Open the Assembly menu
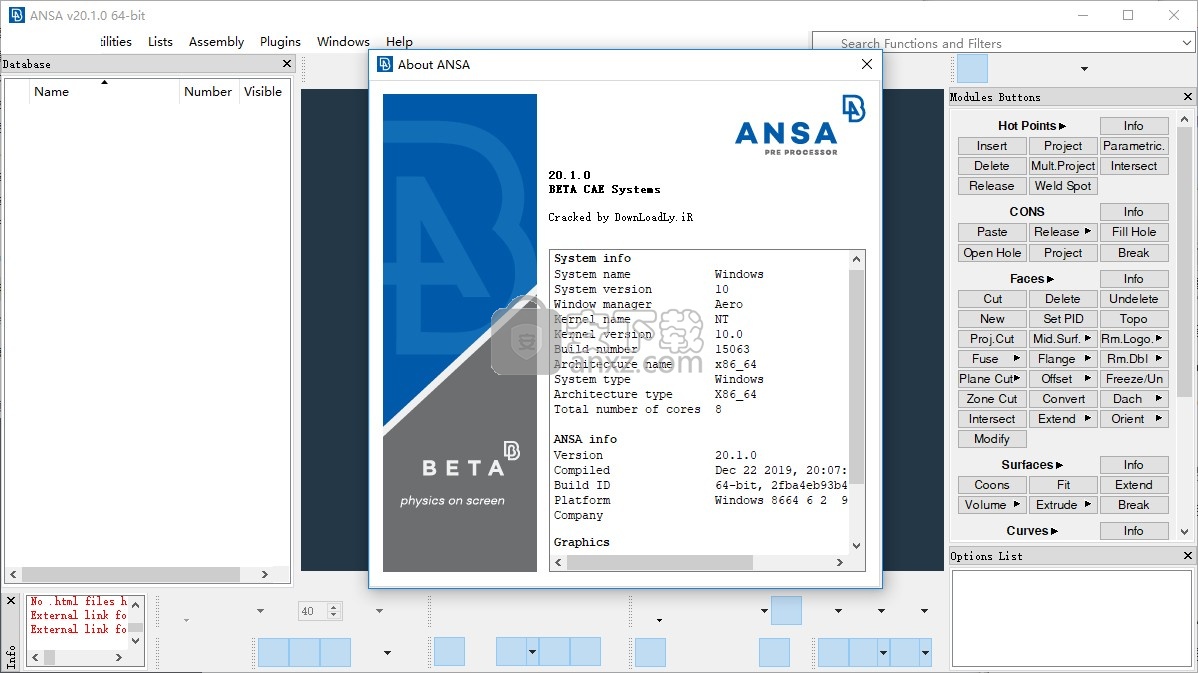The height and width of the screenshot is (673, 1198). [216, 41]
